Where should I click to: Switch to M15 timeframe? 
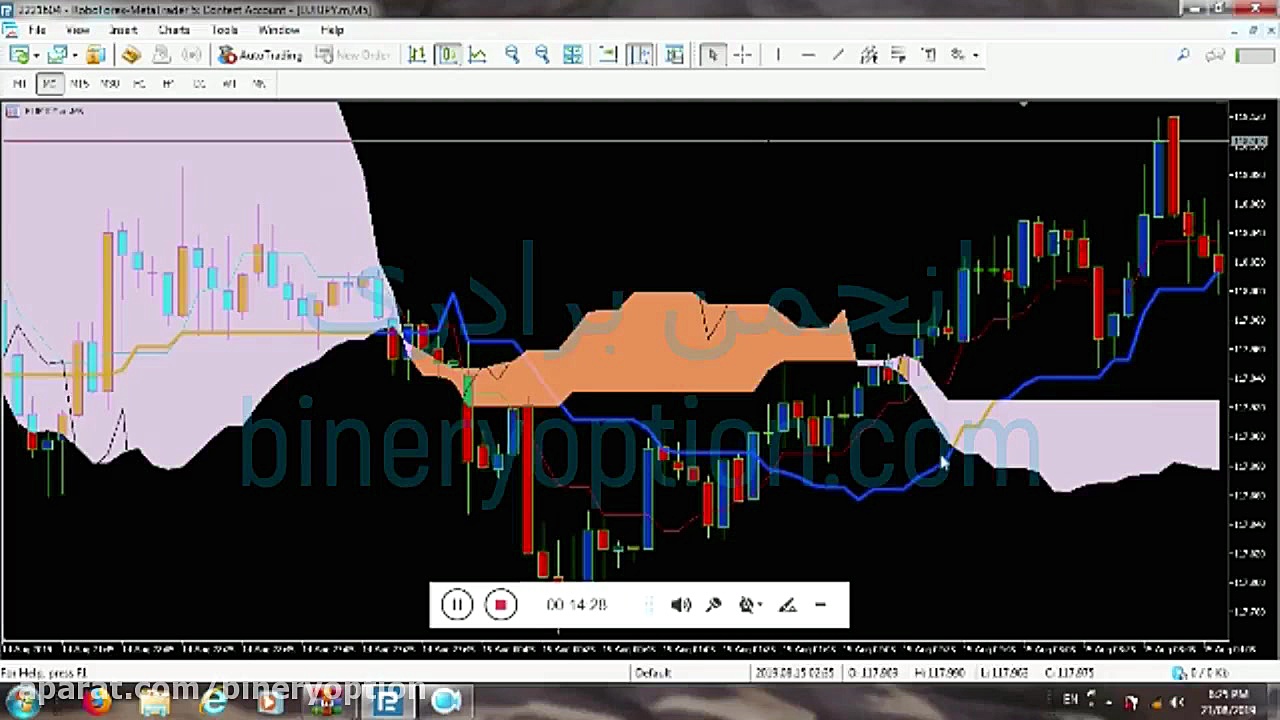coord(79,84)
